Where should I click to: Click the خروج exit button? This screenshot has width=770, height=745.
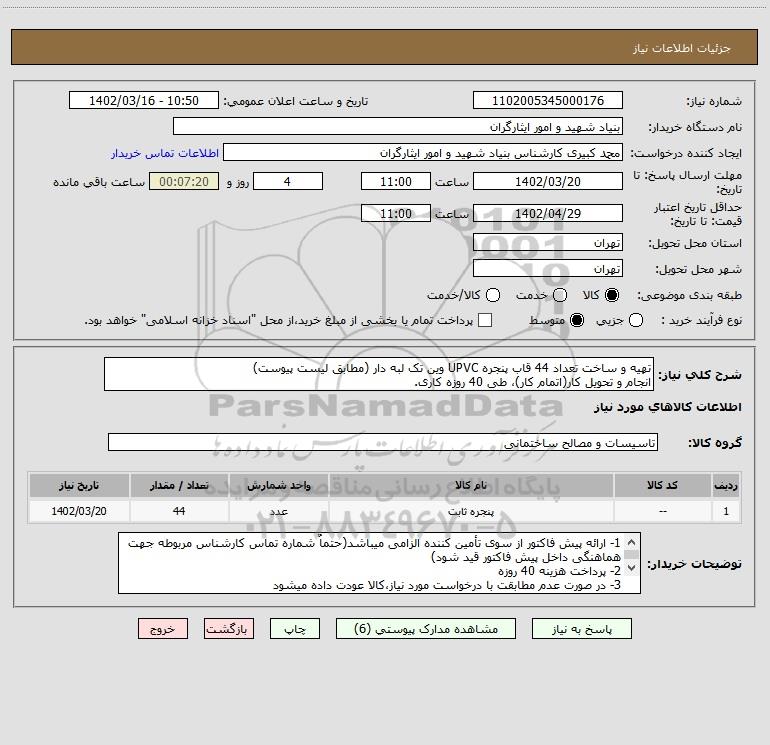coord(163,629)
